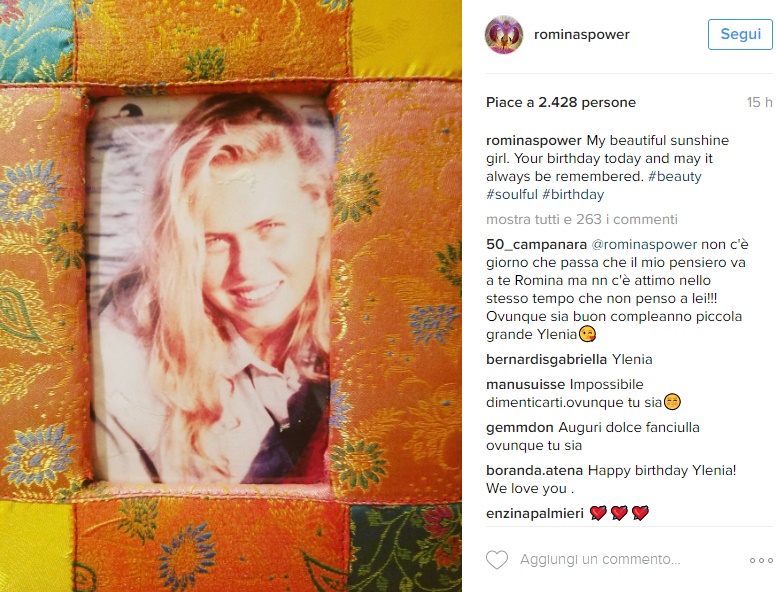Open the #beauty hashtag link
The image size is (776, 592).
(x=675, y=177)
